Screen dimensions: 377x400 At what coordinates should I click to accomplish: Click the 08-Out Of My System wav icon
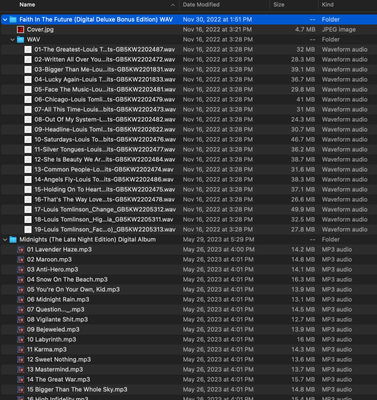28,120
